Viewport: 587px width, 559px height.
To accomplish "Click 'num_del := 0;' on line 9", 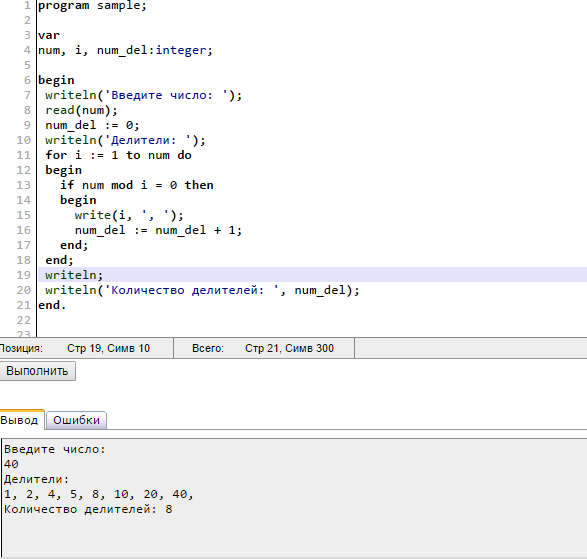I will coord(92,125).
